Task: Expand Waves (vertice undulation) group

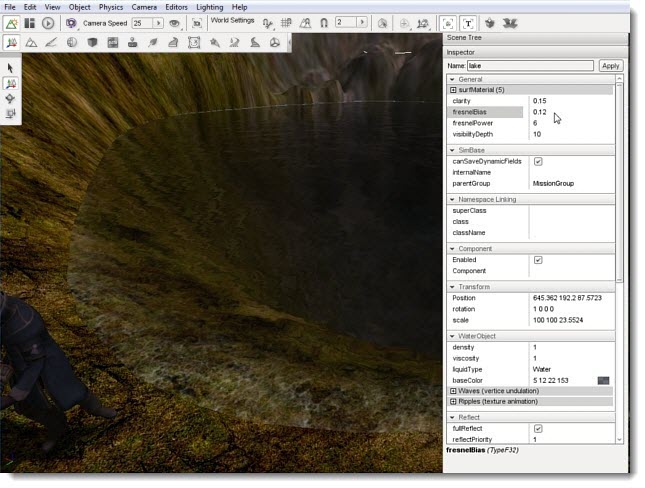Action: [x=453, y=390]
